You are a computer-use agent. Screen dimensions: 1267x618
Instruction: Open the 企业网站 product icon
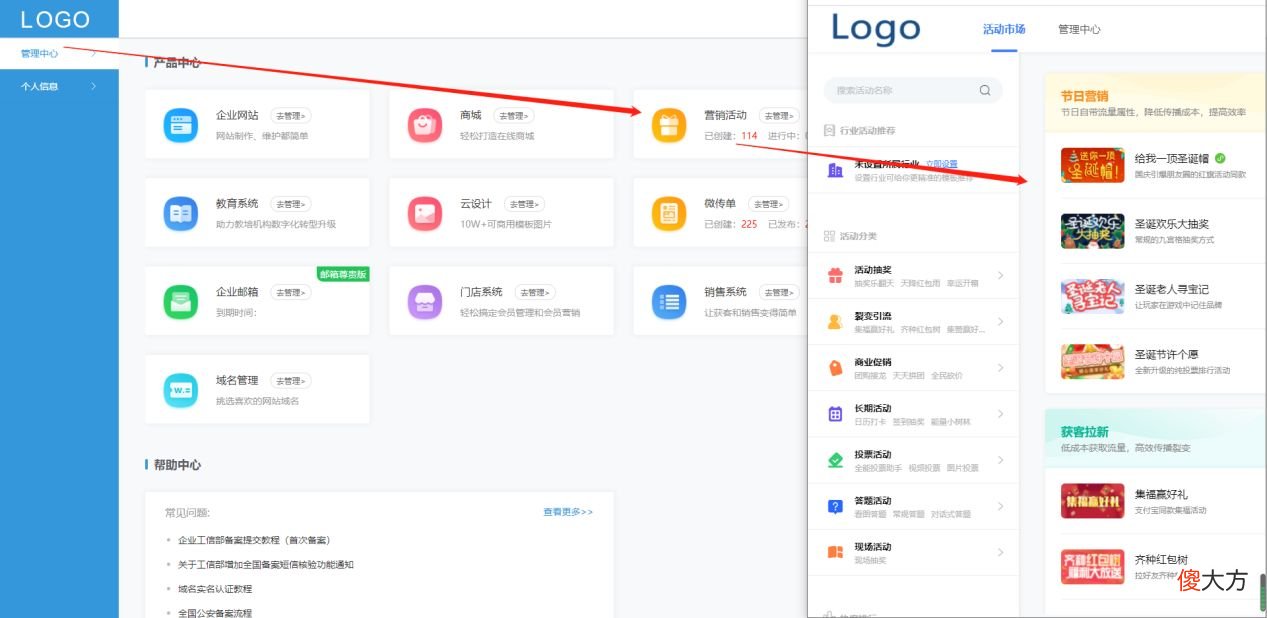[181, 125]
